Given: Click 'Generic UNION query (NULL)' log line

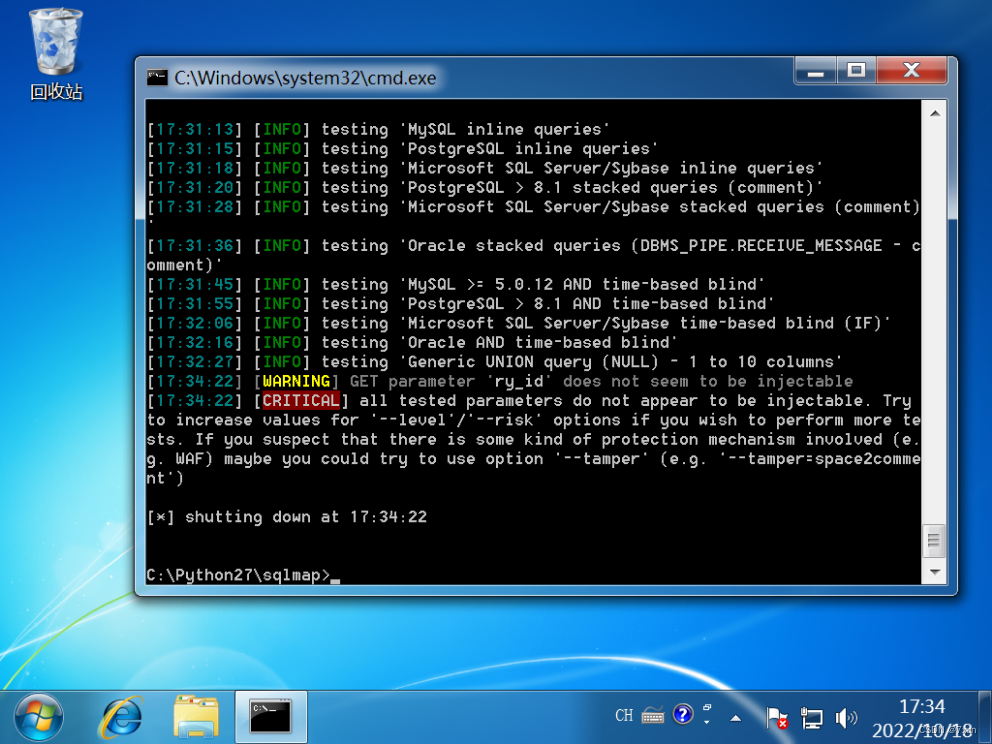Looking at the screenshot, I should pos(495,362).
